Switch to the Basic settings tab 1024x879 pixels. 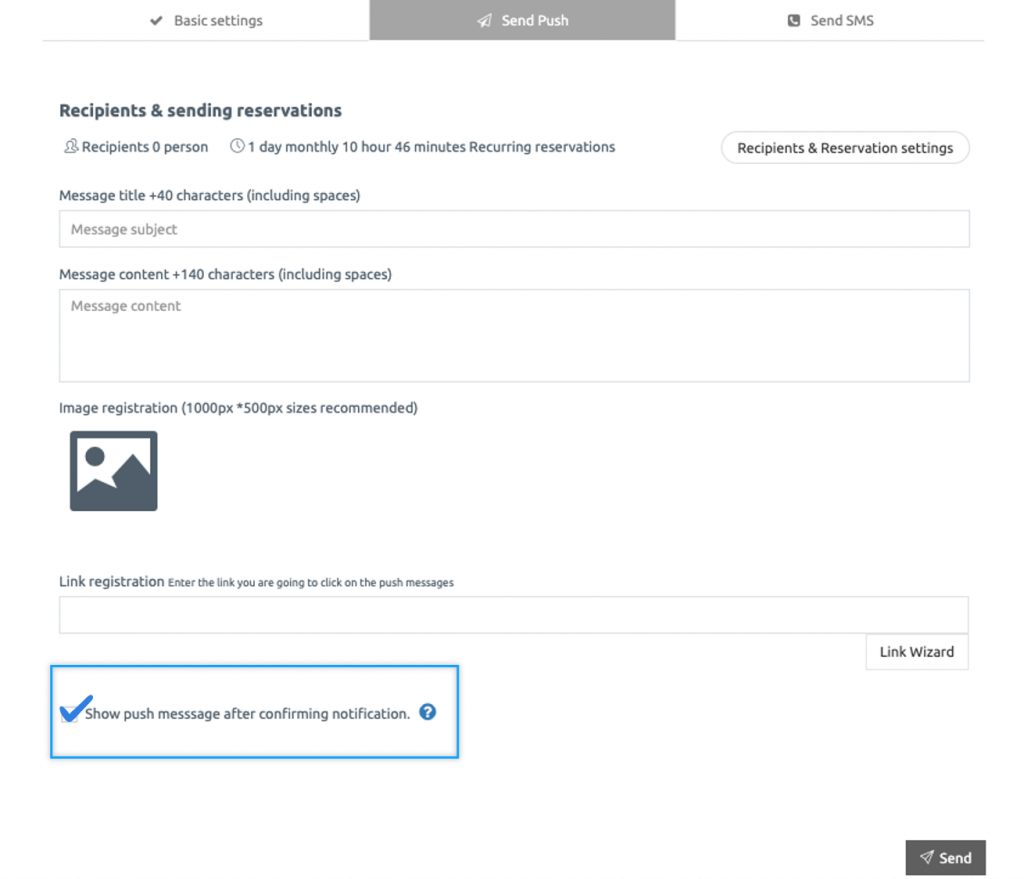tap(205, 20)
